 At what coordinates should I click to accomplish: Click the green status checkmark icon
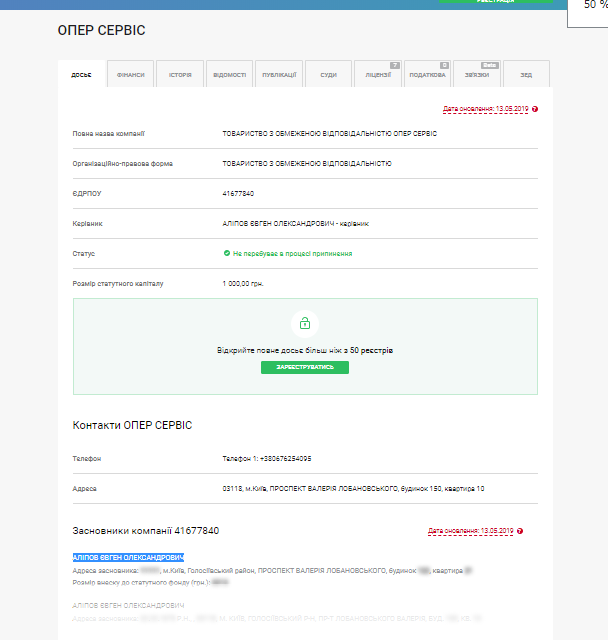(x=227, y=254)
